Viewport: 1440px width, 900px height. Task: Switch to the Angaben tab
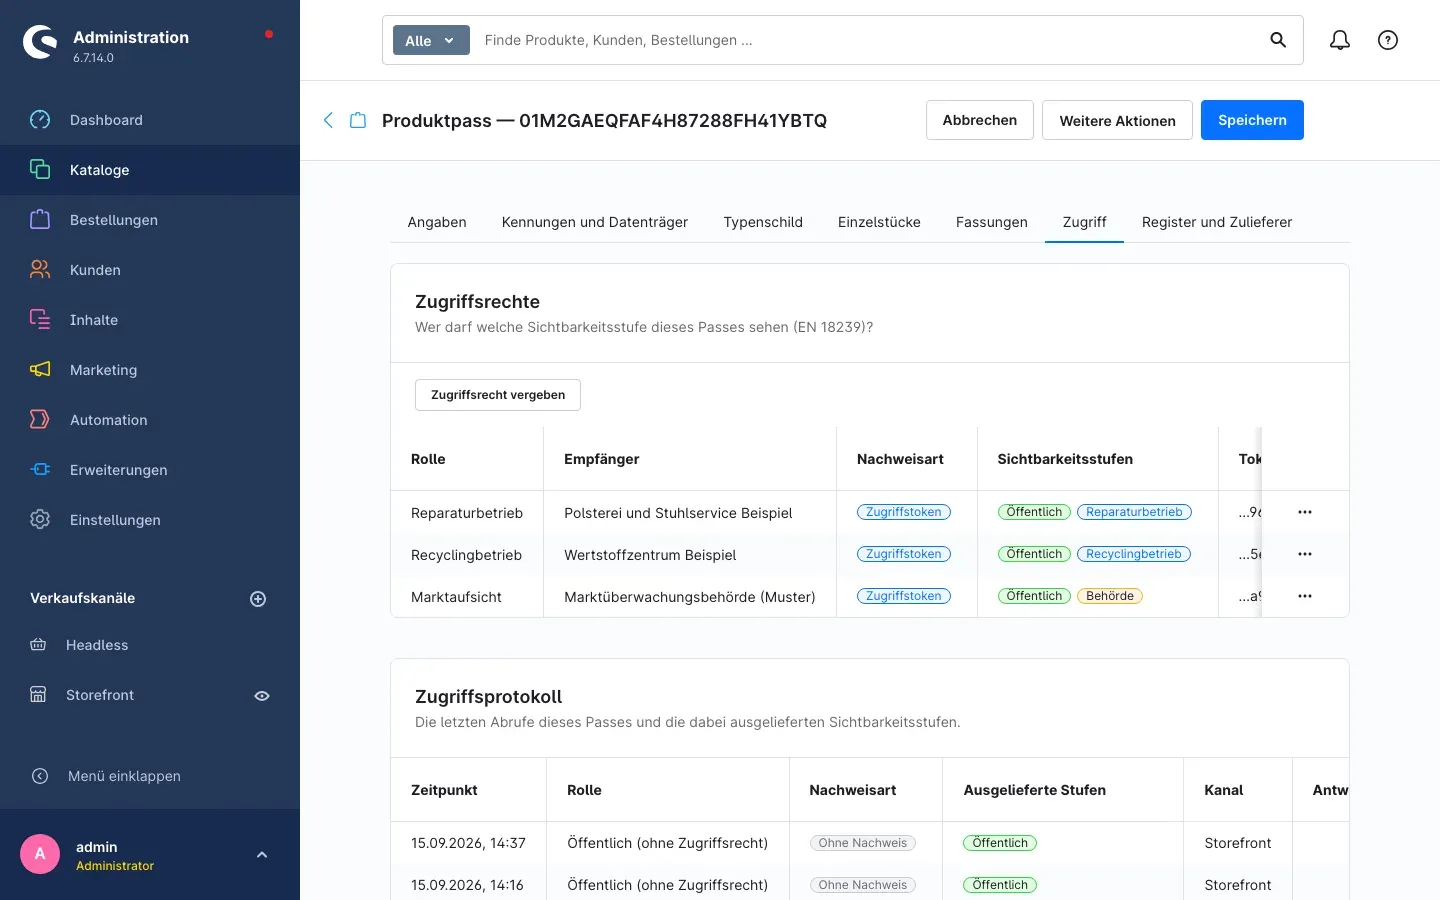(437, 222)
